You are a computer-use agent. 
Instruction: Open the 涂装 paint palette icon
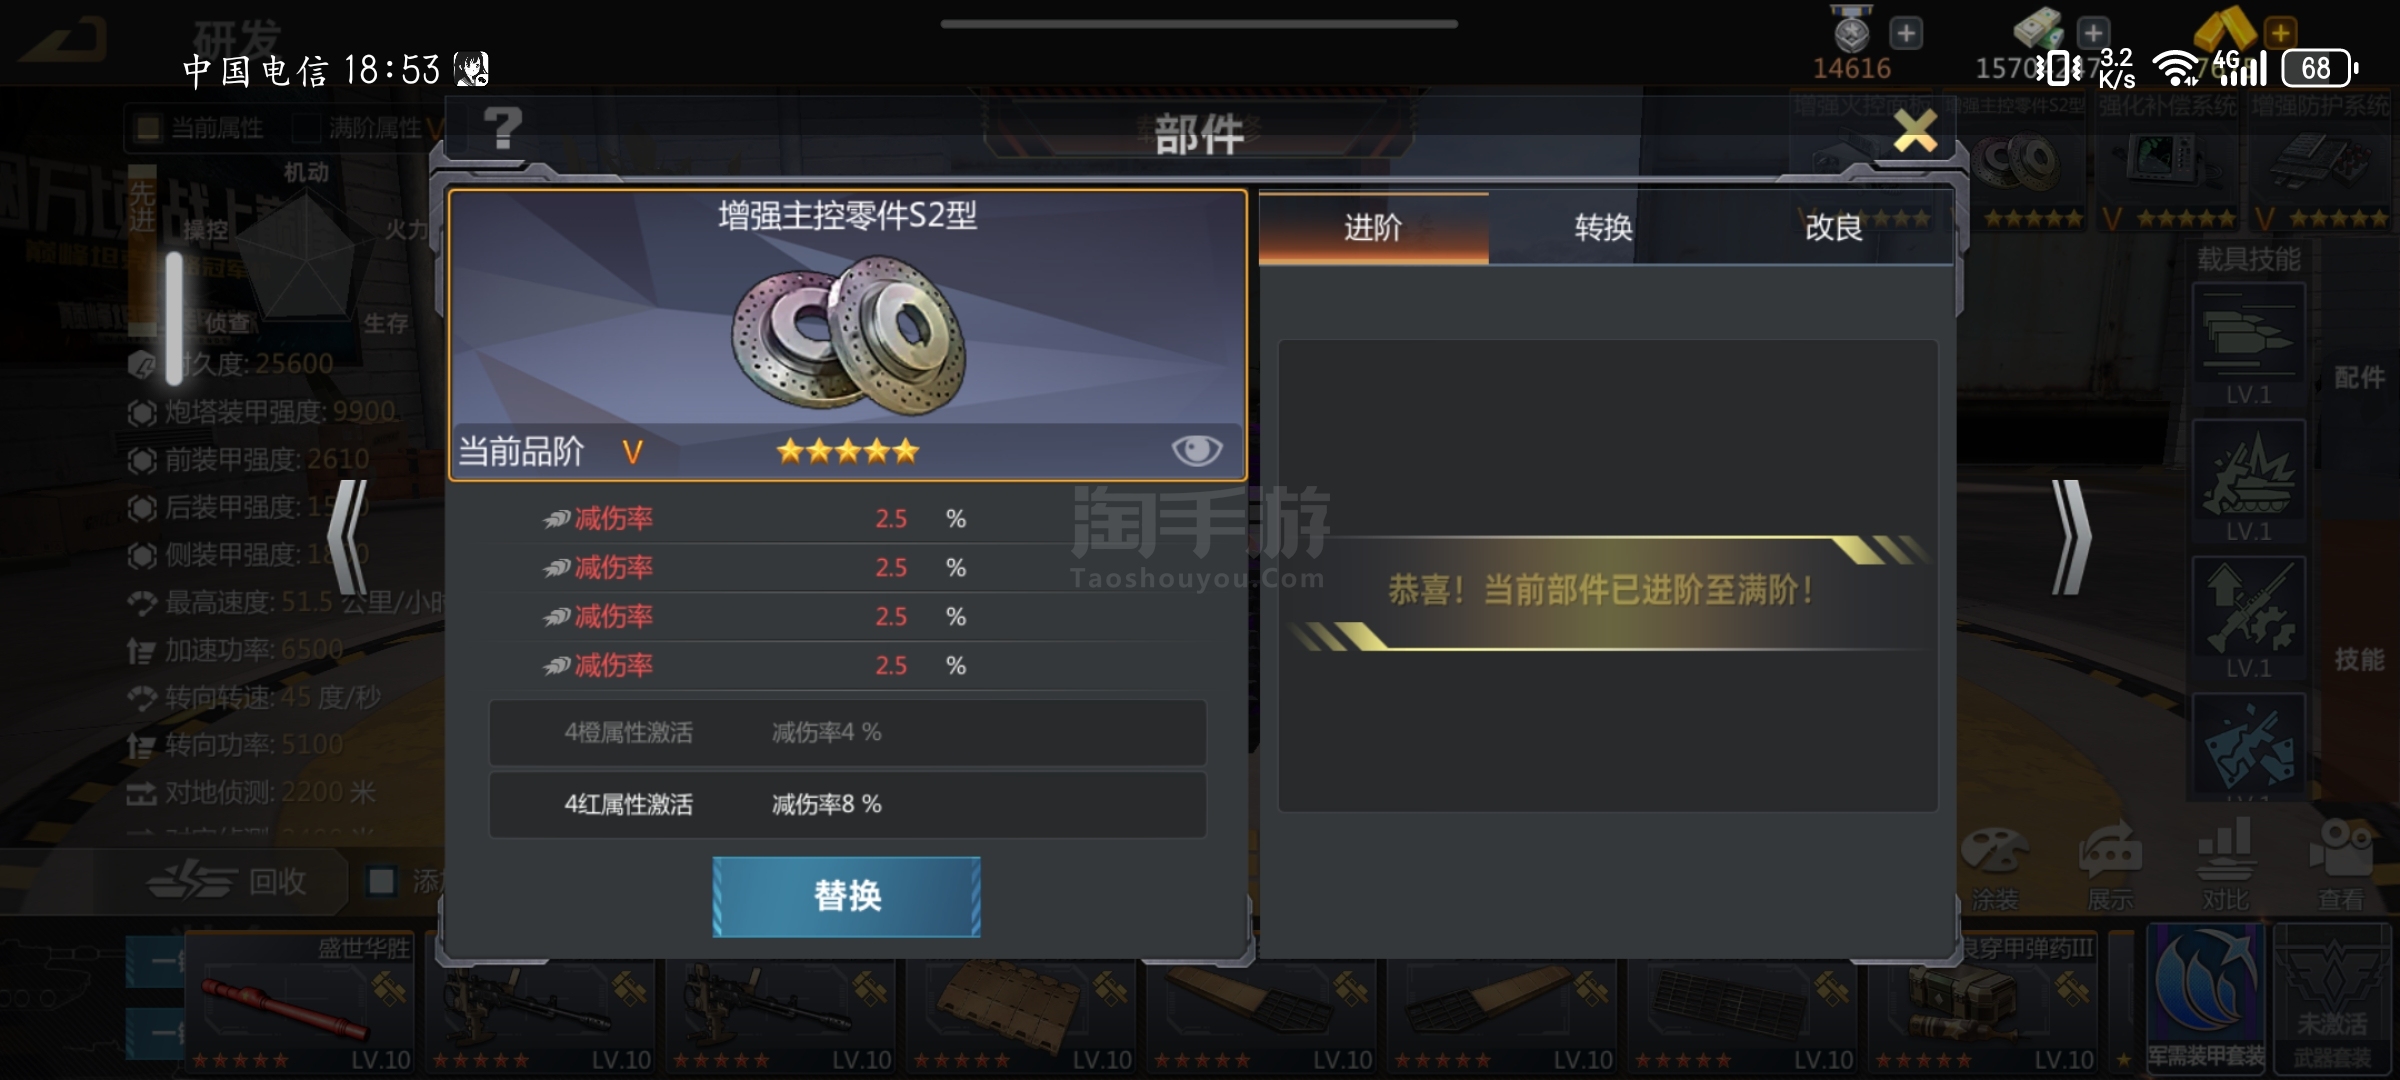pyautogui.click(x=1994, y=867)
